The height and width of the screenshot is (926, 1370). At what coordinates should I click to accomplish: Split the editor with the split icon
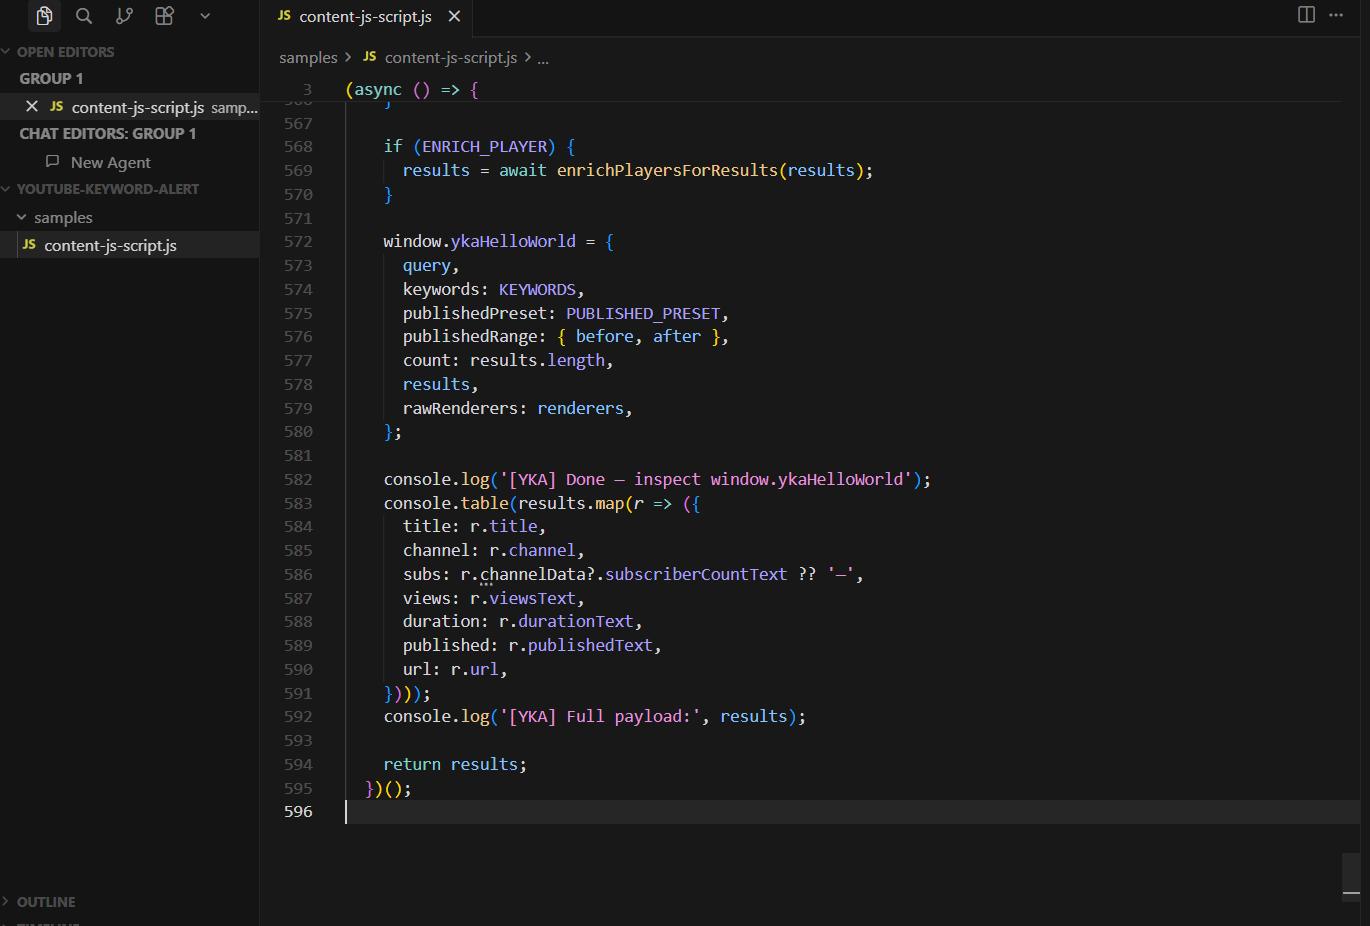[x=1306, y=15]
